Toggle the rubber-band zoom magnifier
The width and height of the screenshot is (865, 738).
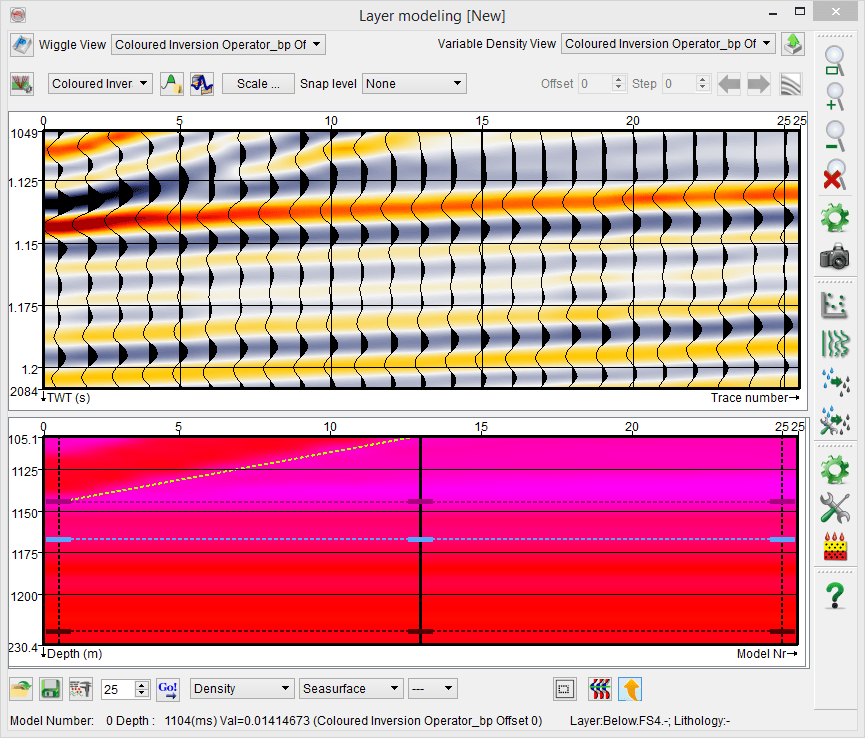point(833,58)
